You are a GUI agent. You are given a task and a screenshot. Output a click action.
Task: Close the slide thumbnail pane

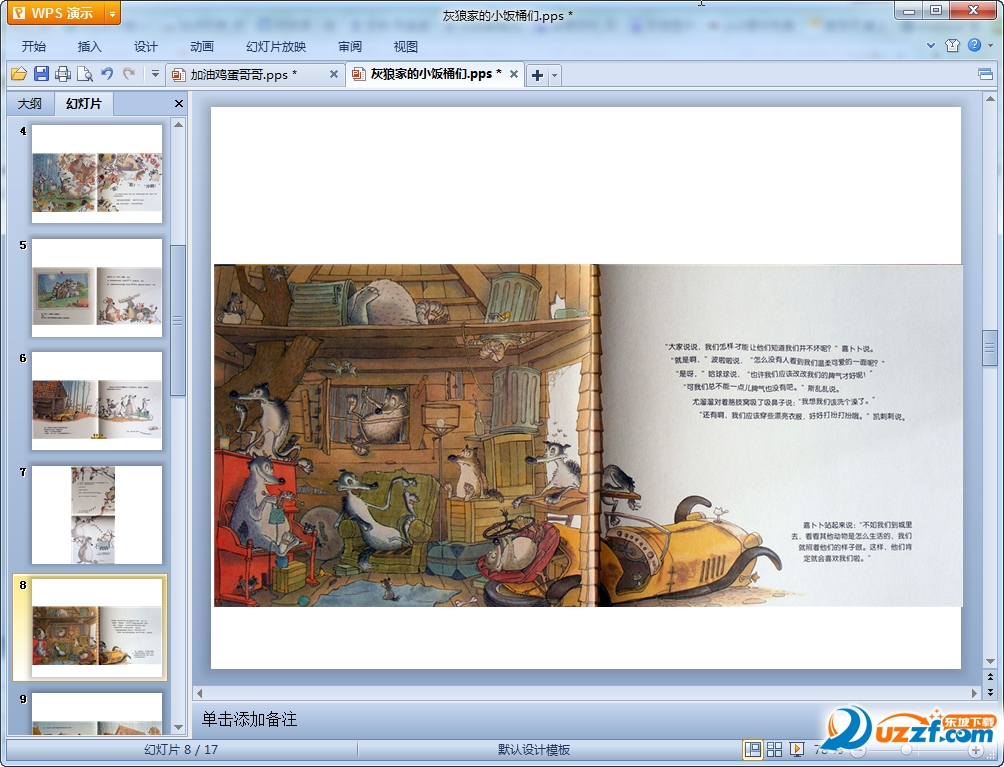(x=179, y=104)
